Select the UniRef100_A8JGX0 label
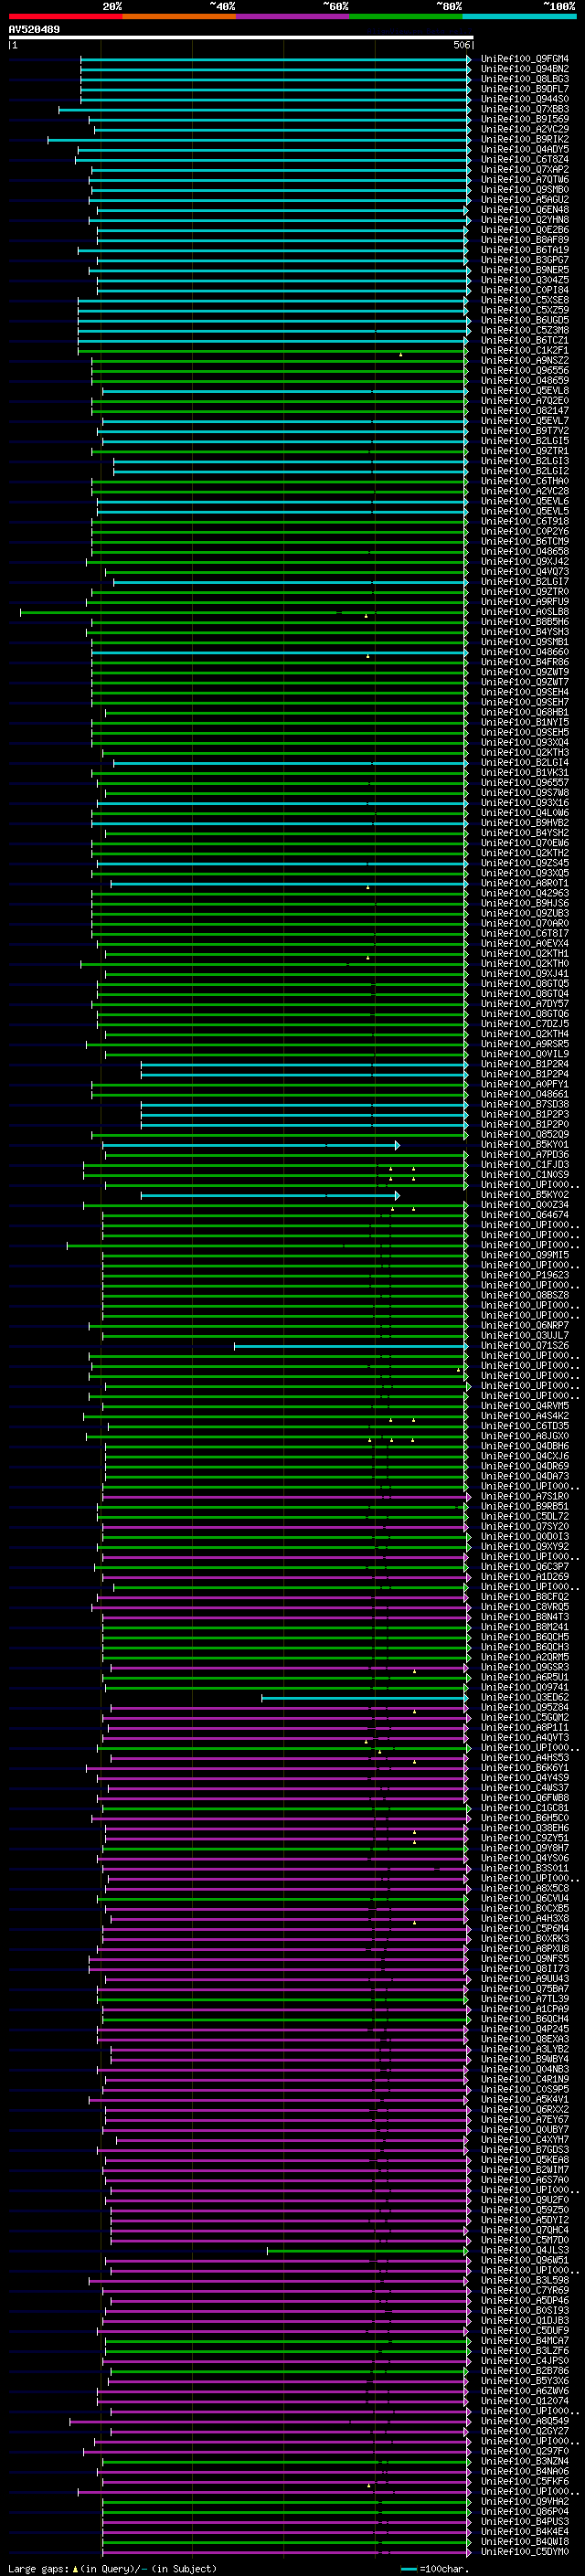Viewport: 585px width, 2576px height. pyautogui.click(x=524, y=1436)
